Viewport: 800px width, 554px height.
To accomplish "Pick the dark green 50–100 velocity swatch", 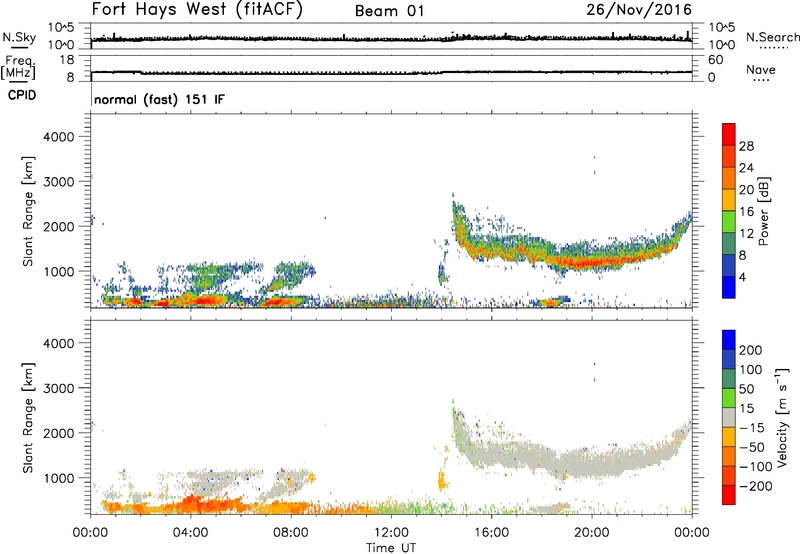I will coord(729,379).
